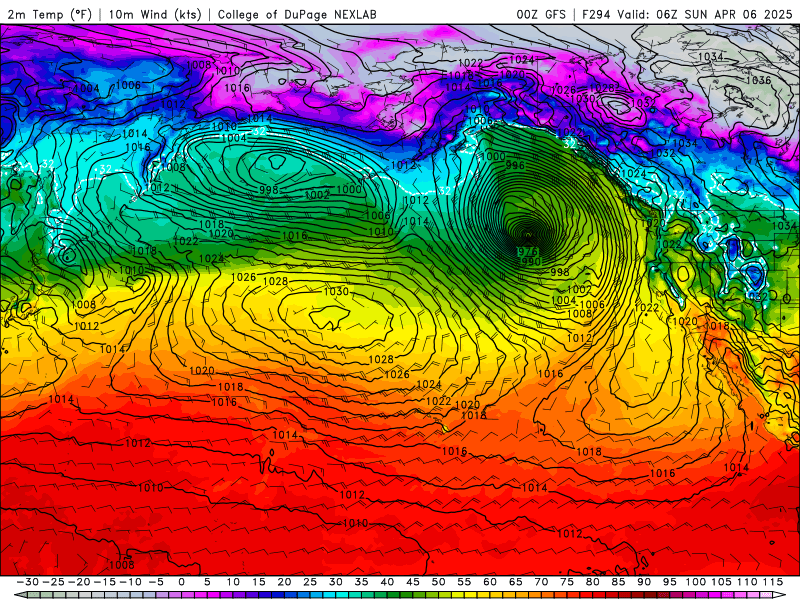Click the "30" colorbar scale label
800x600 pixels.
point(335,582)
